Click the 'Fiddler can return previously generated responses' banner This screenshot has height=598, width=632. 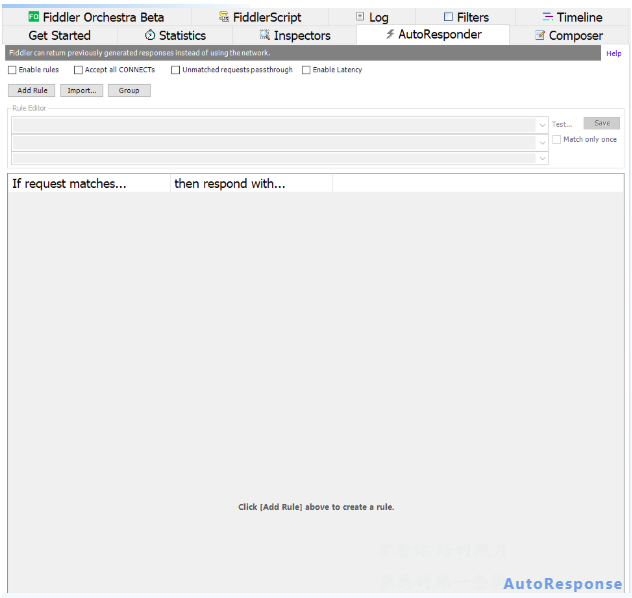point(303,53)
